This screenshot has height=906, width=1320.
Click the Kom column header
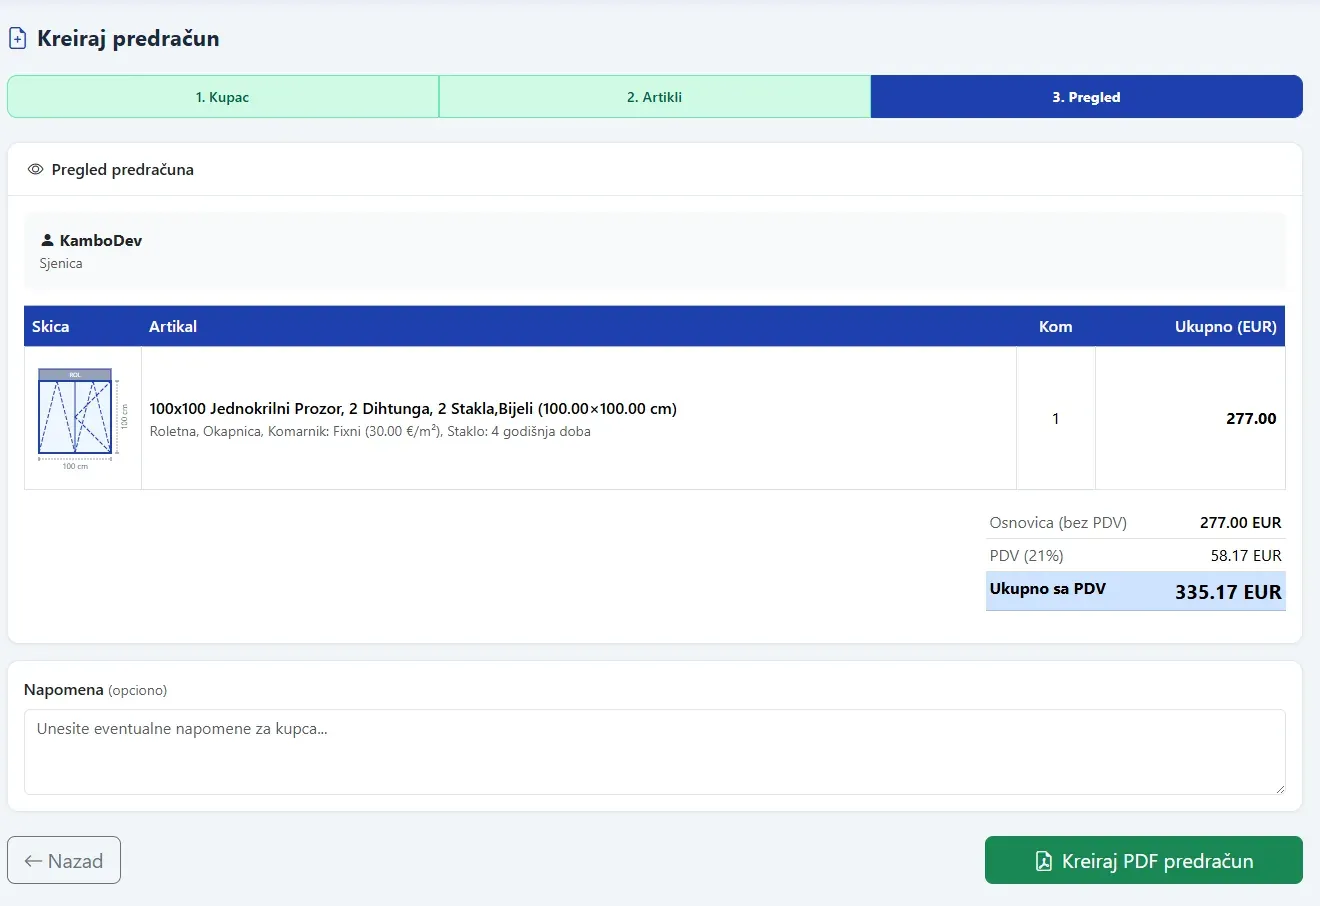tap(1056, 327)
